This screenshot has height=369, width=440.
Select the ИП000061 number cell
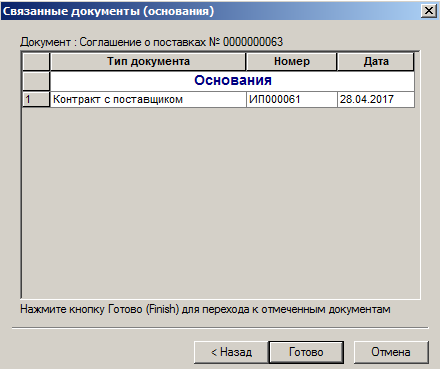click(292, 99)
